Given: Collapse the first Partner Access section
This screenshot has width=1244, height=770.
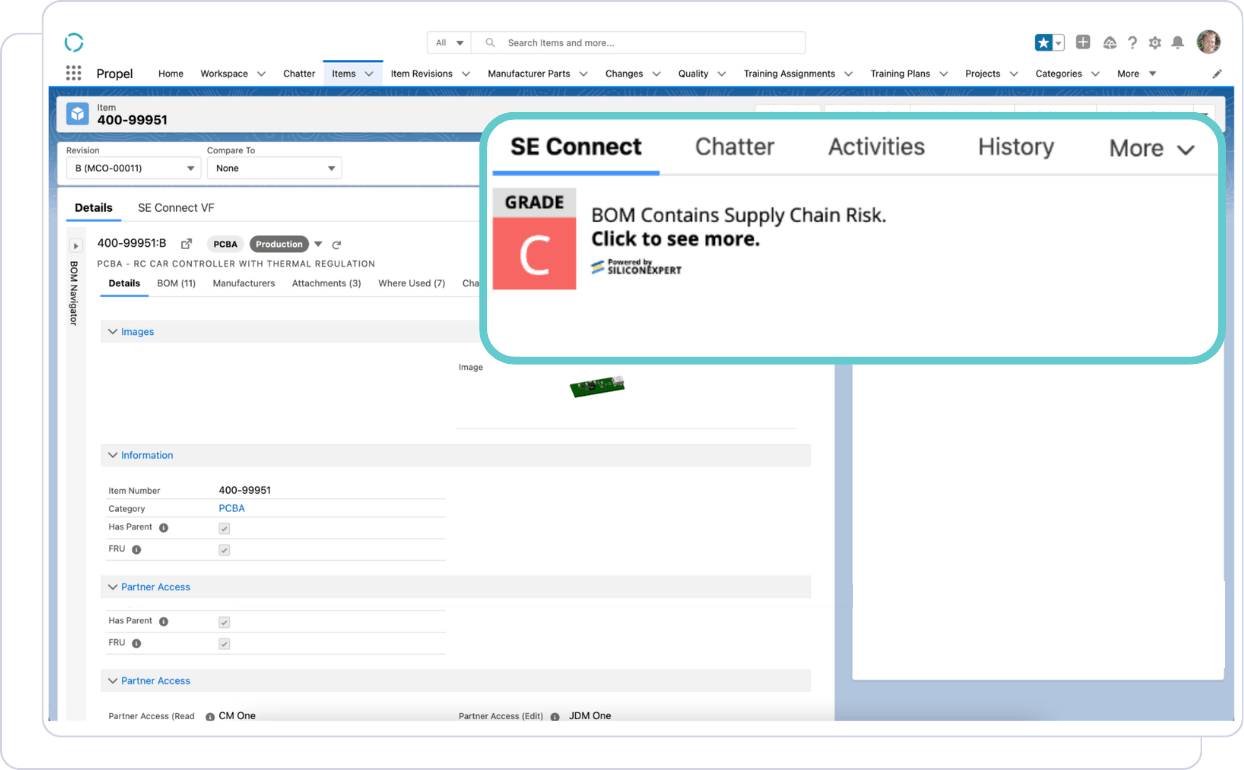Looking at the screenshot, I should 113,587.
